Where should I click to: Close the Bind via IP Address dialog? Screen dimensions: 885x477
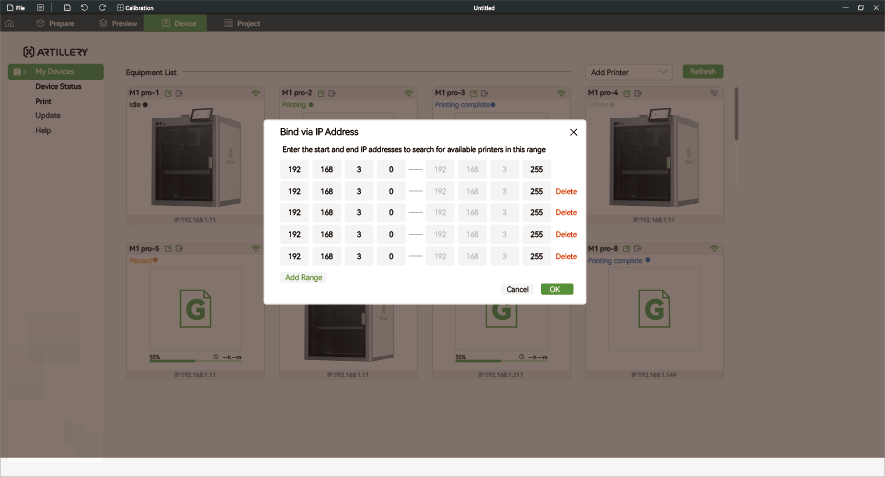pyautogui.click(x=573, y=132)
